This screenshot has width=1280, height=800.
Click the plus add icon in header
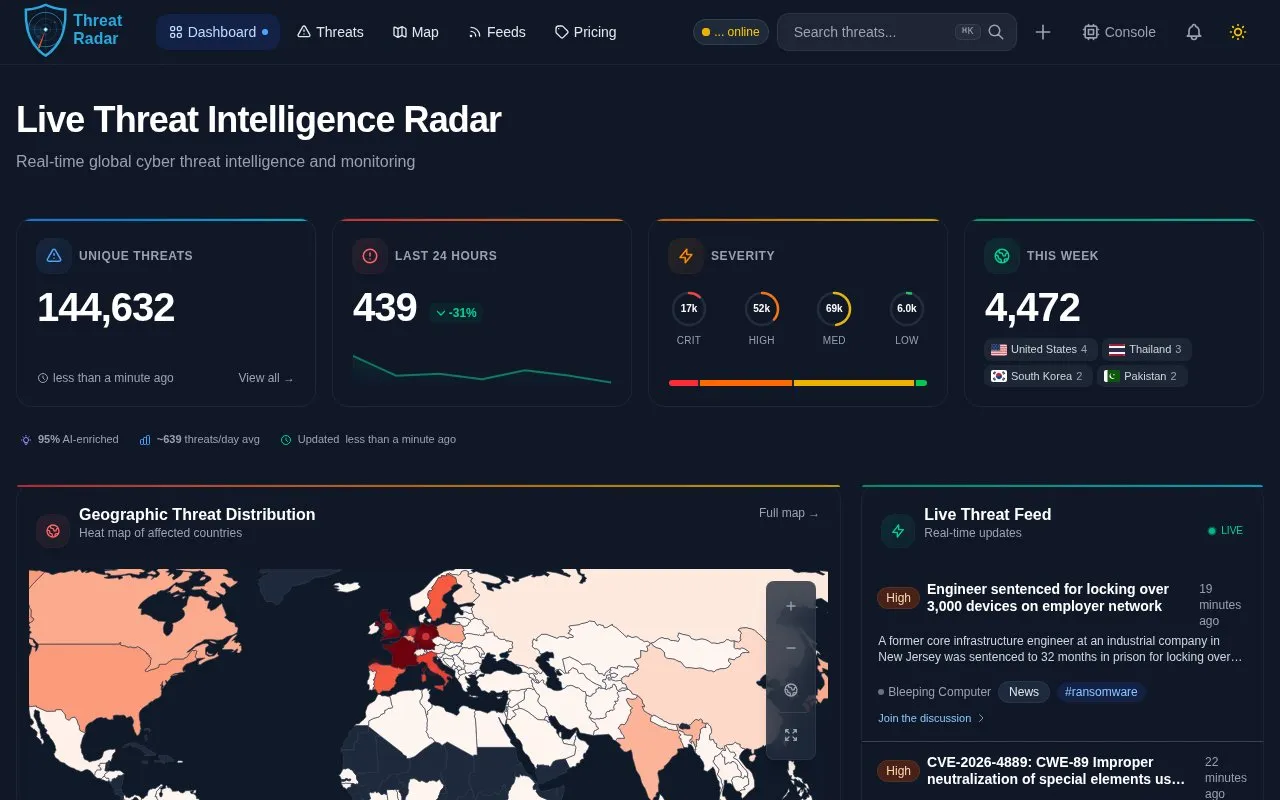click(1043, 32)
